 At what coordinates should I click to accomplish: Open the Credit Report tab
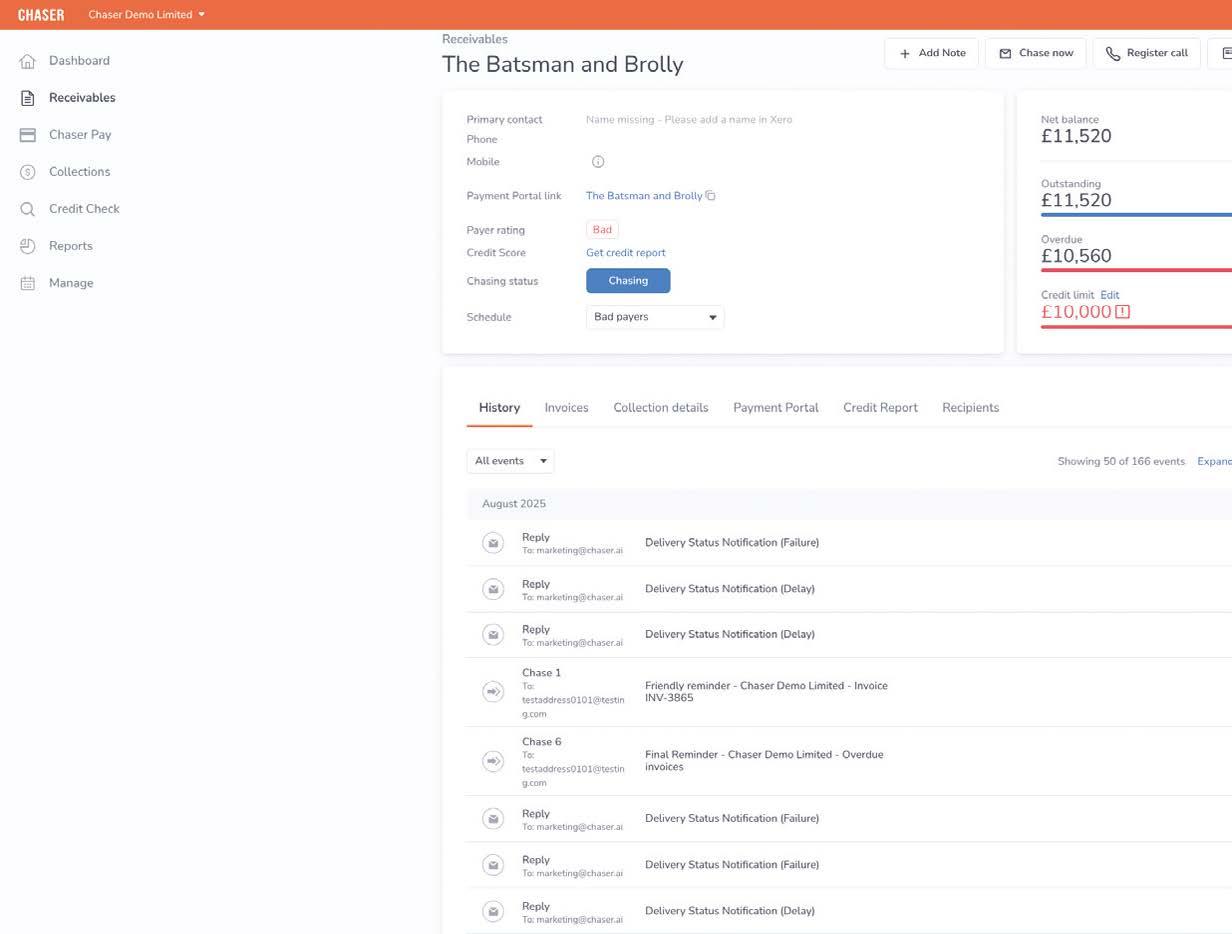880,408
